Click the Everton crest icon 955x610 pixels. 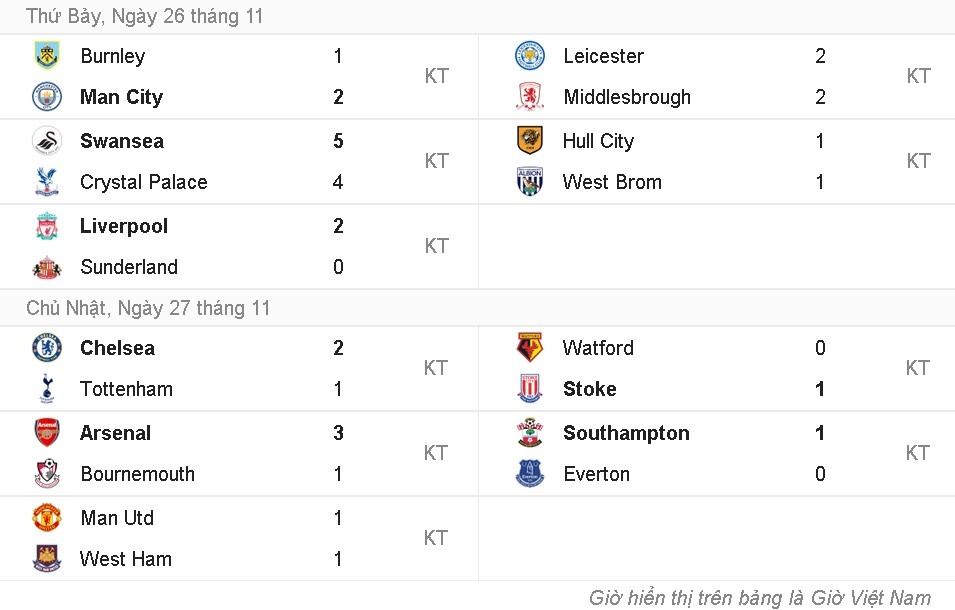[528, 474]
